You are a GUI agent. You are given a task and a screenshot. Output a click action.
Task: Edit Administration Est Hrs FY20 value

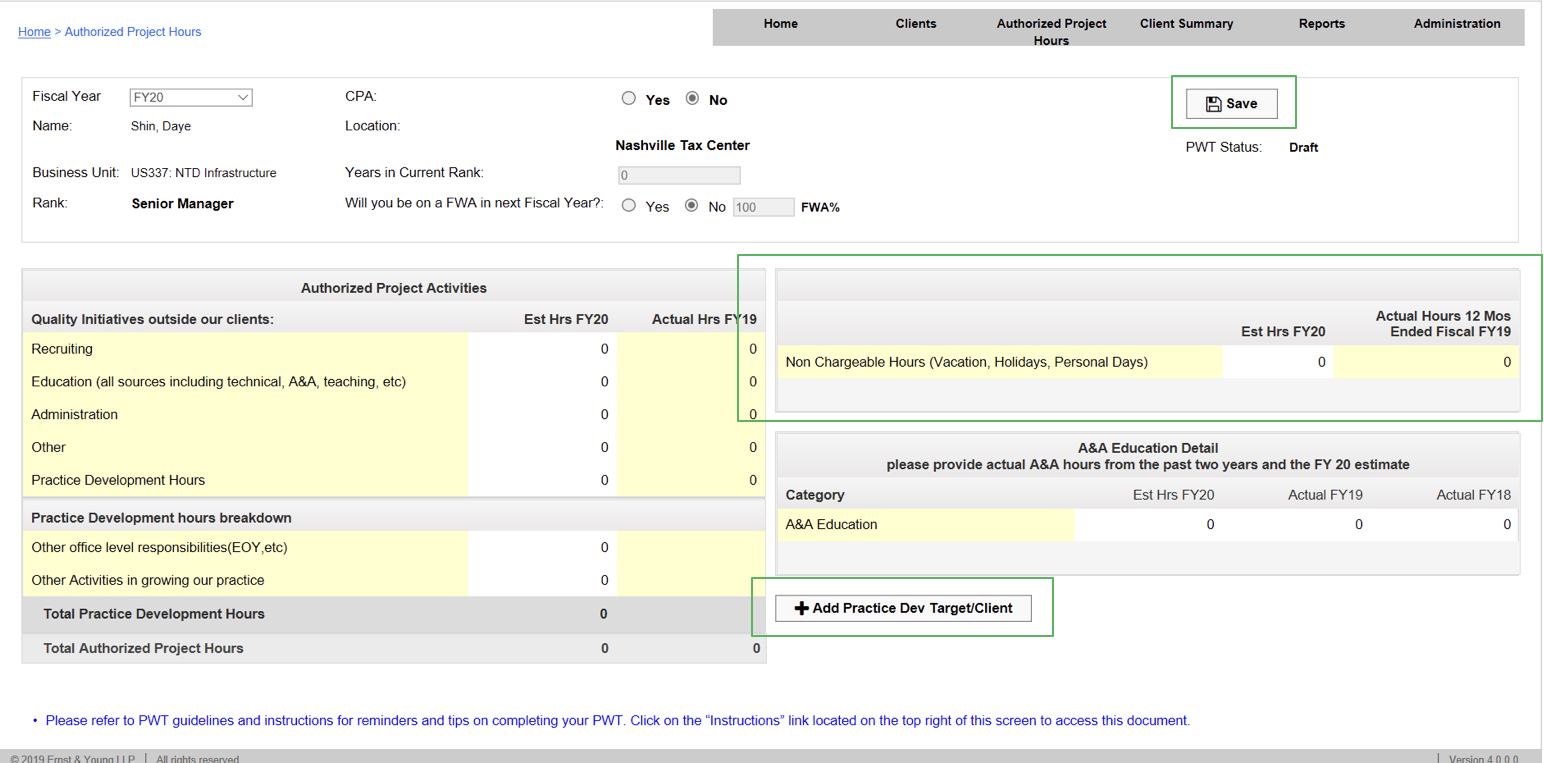(543, 415)
